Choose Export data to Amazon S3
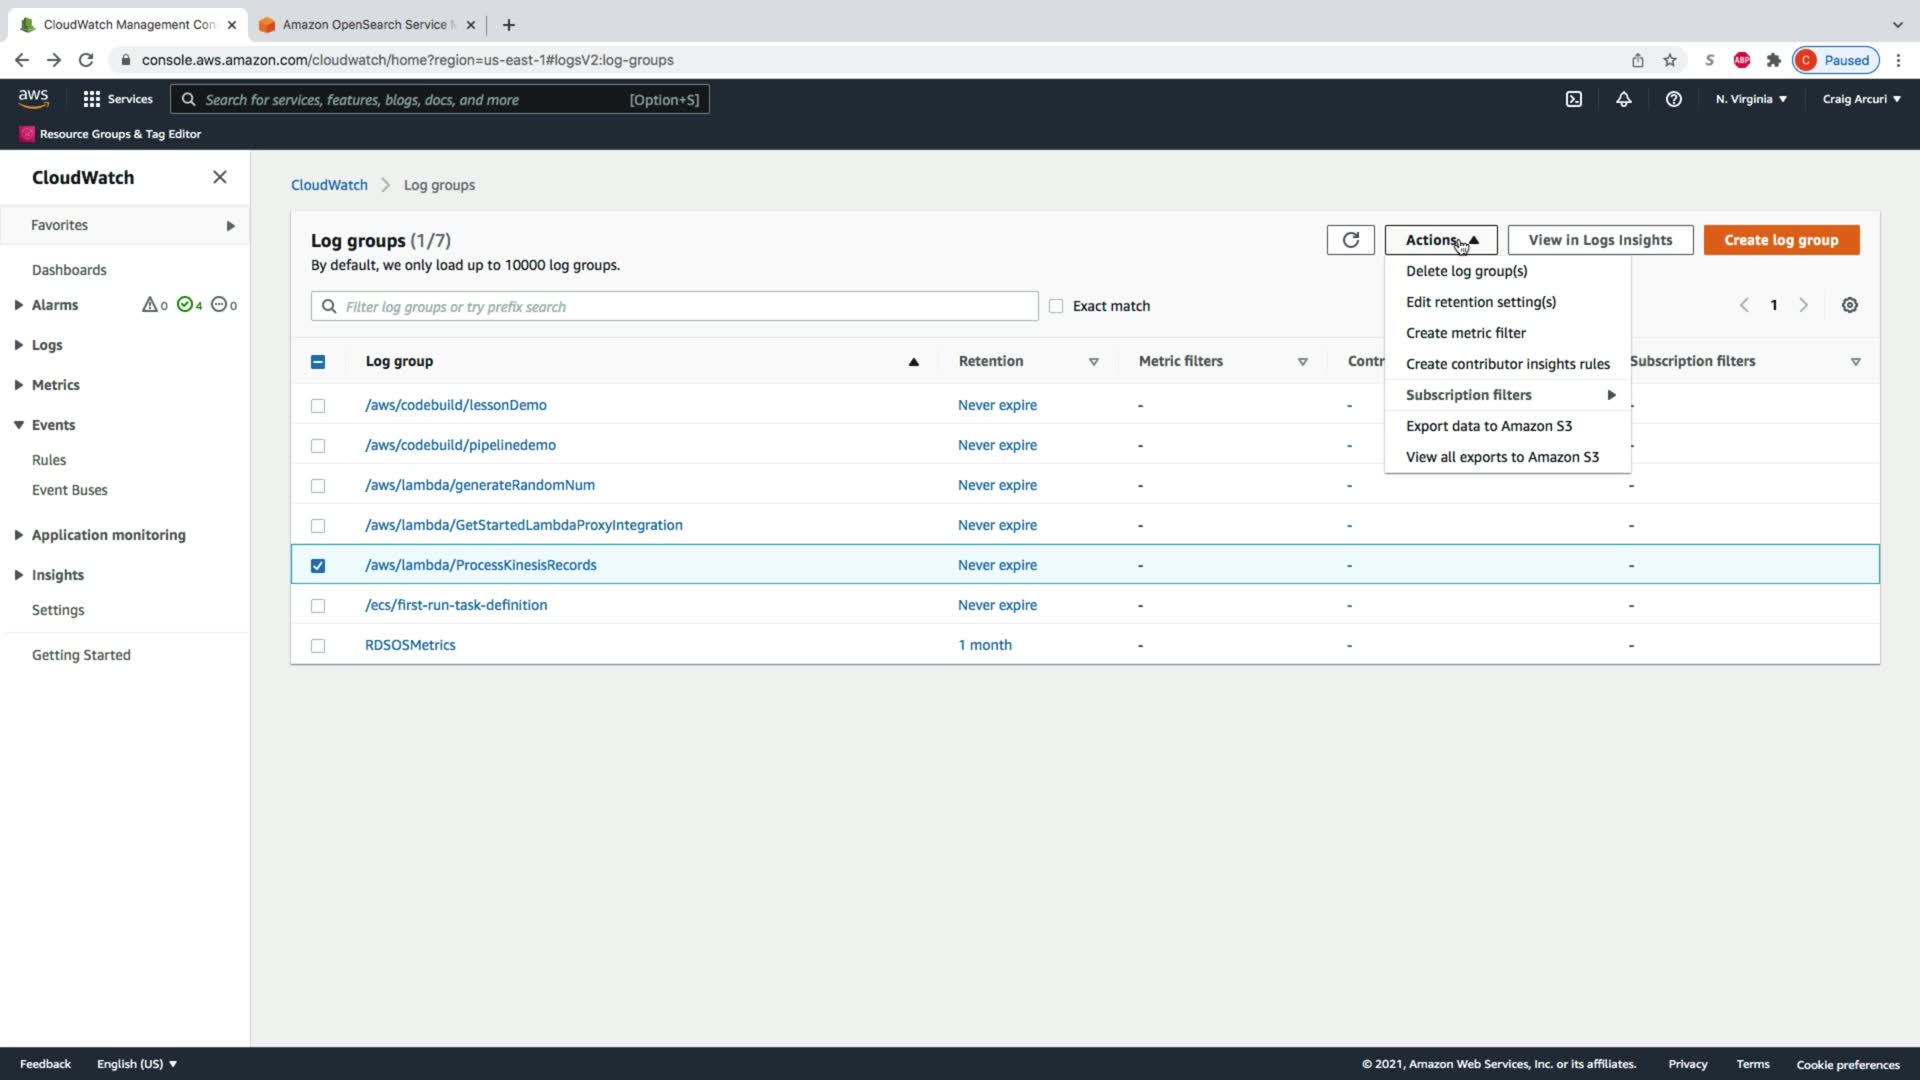 coord(1488,426)
